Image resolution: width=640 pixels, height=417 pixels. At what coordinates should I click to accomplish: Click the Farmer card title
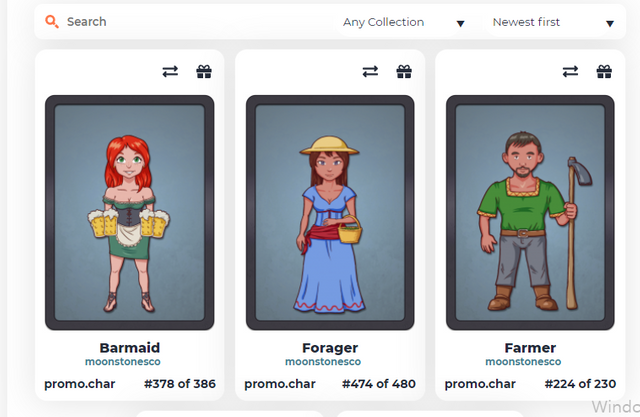point(530,348)
